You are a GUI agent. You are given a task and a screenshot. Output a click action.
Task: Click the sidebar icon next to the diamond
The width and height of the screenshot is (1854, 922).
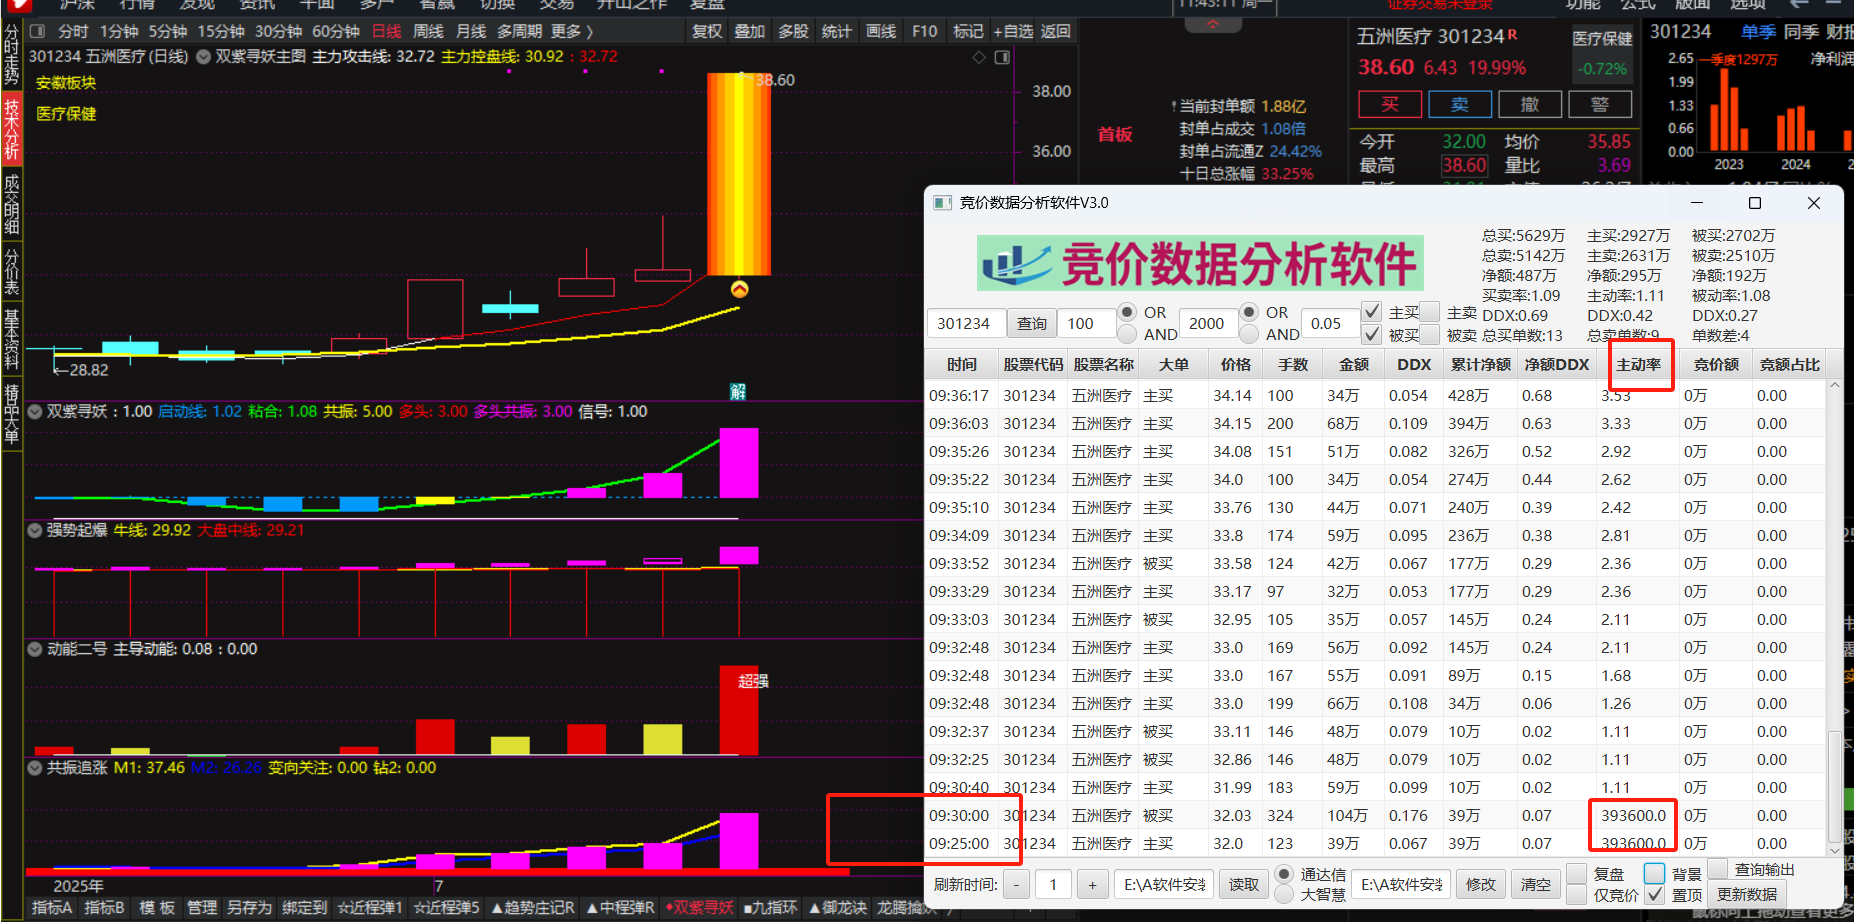[1002, 57]
